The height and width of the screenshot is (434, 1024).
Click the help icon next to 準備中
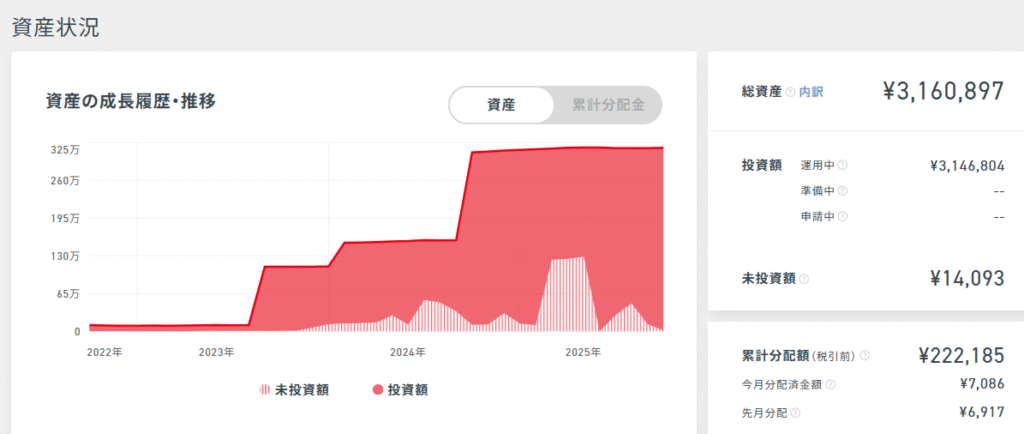pyautogui.click(x=842, y=191)
